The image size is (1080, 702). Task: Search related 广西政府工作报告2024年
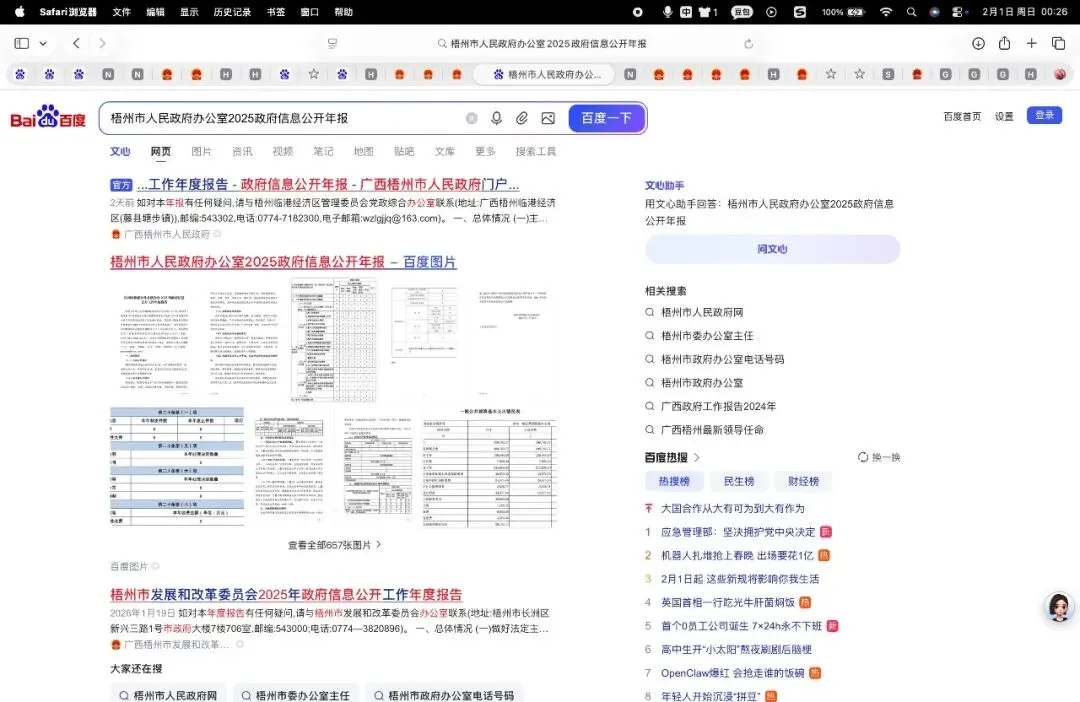[718, 406]
